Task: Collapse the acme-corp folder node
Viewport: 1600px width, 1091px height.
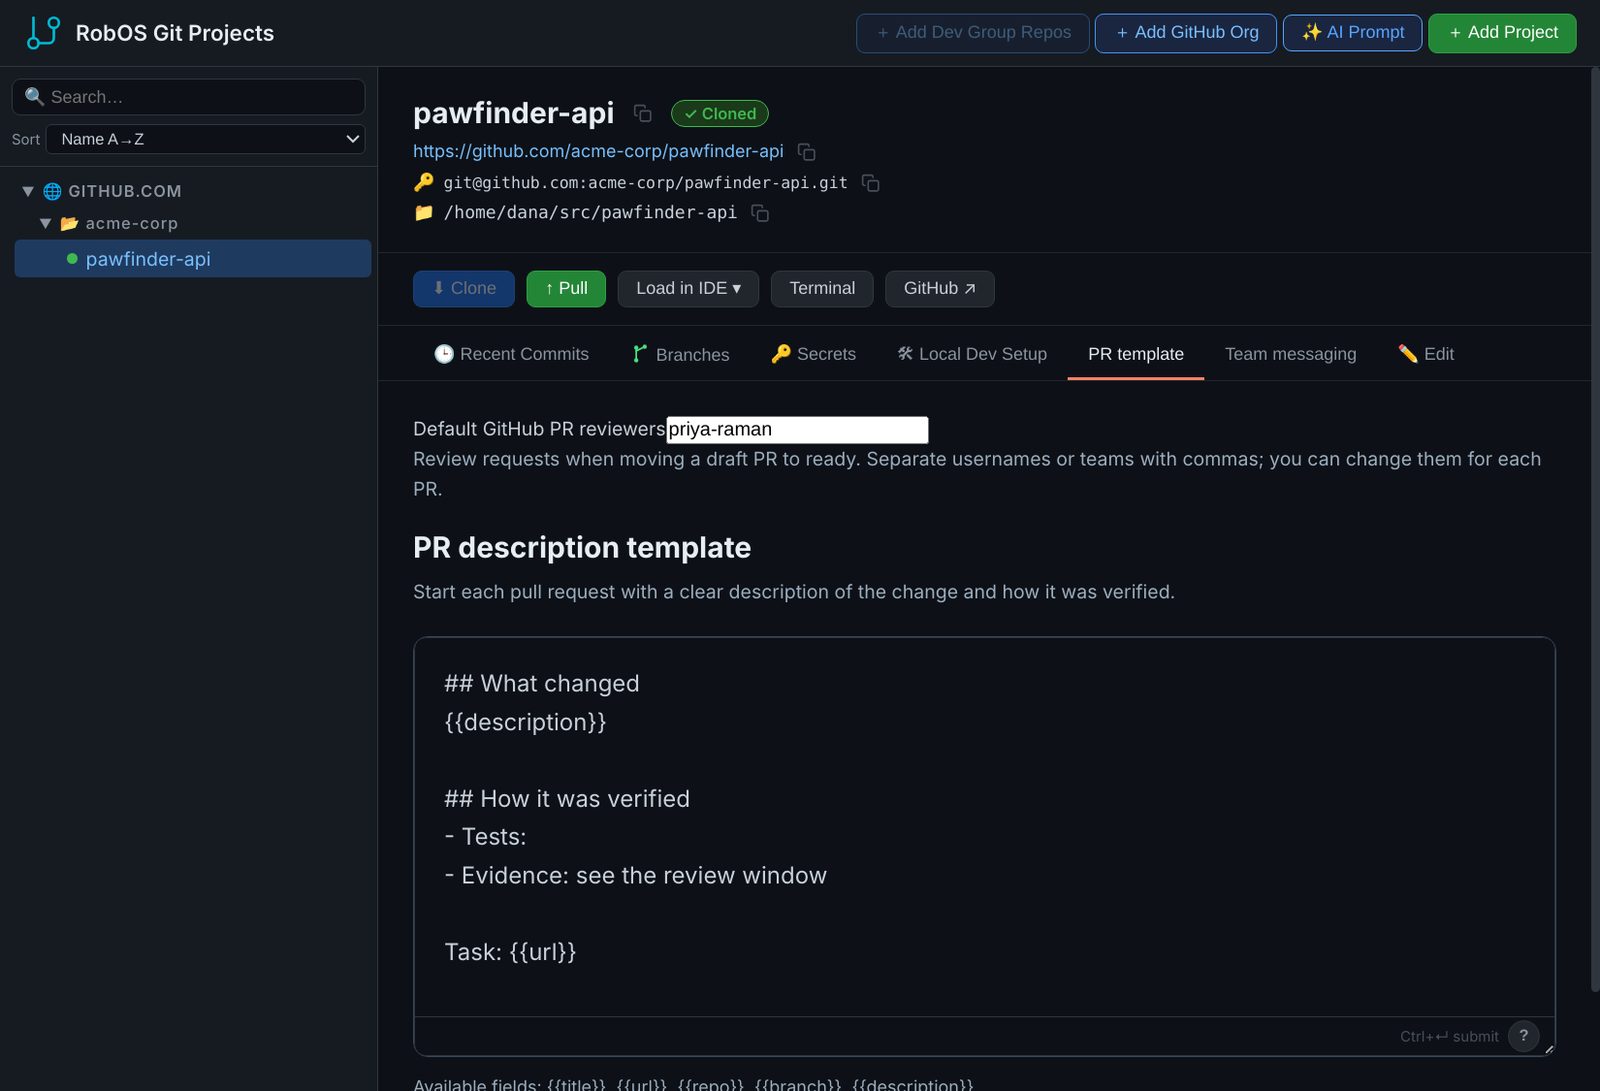Action: click(45, 223)
